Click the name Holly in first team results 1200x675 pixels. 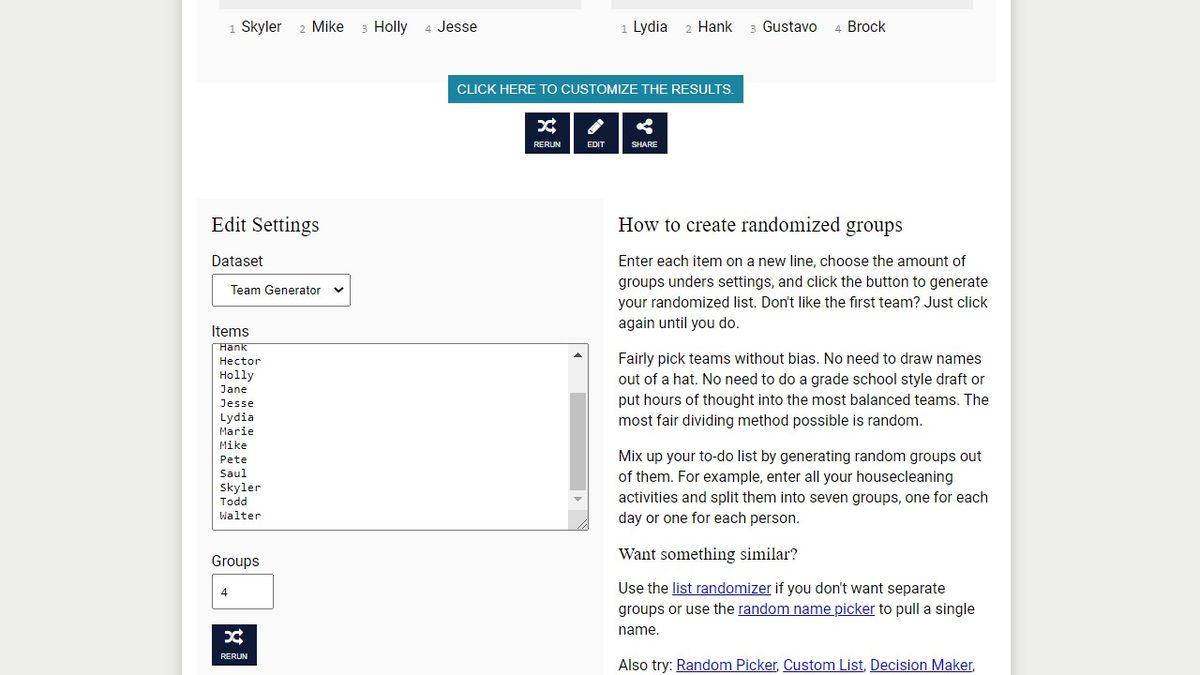pyautogui.click(x=390, y=27)
